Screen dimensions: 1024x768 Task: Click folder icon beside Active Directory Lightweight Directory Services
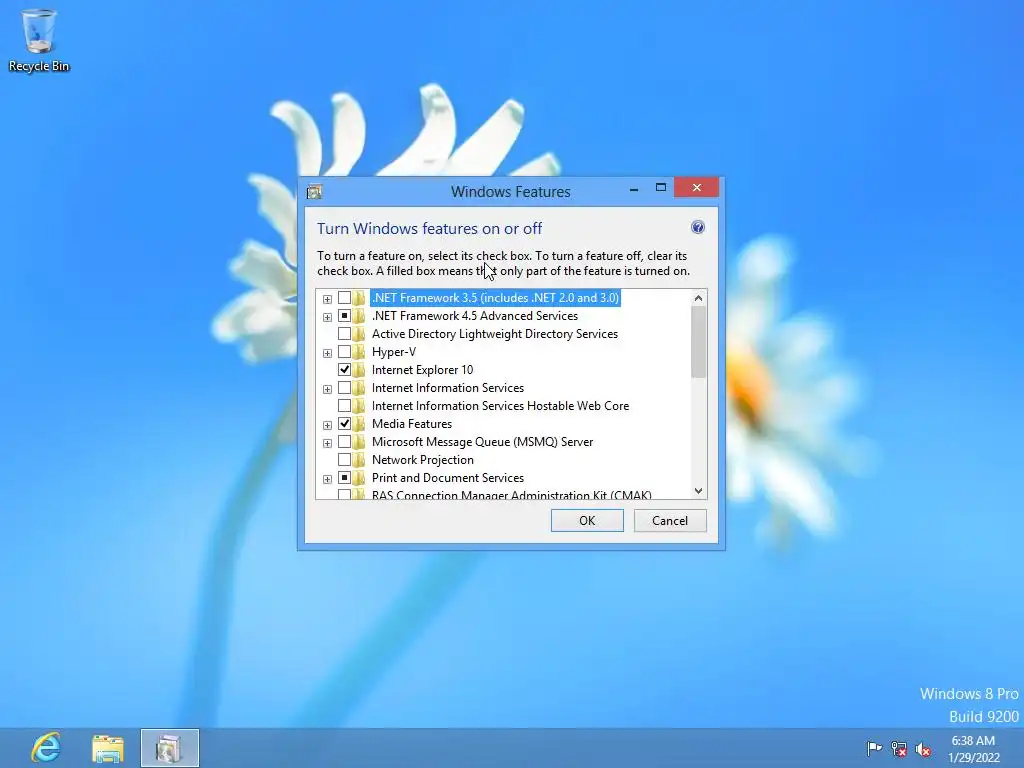click(x=359, y=334)
